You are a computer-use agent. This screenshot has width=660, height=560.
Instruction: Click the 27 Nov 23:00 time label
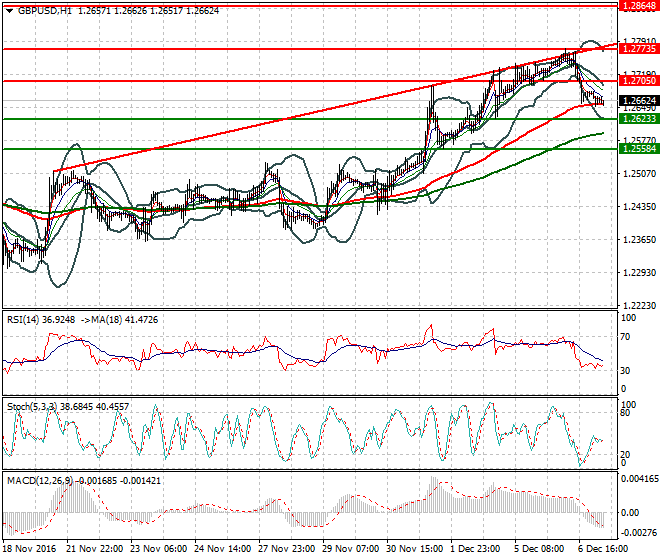[287, 549]
